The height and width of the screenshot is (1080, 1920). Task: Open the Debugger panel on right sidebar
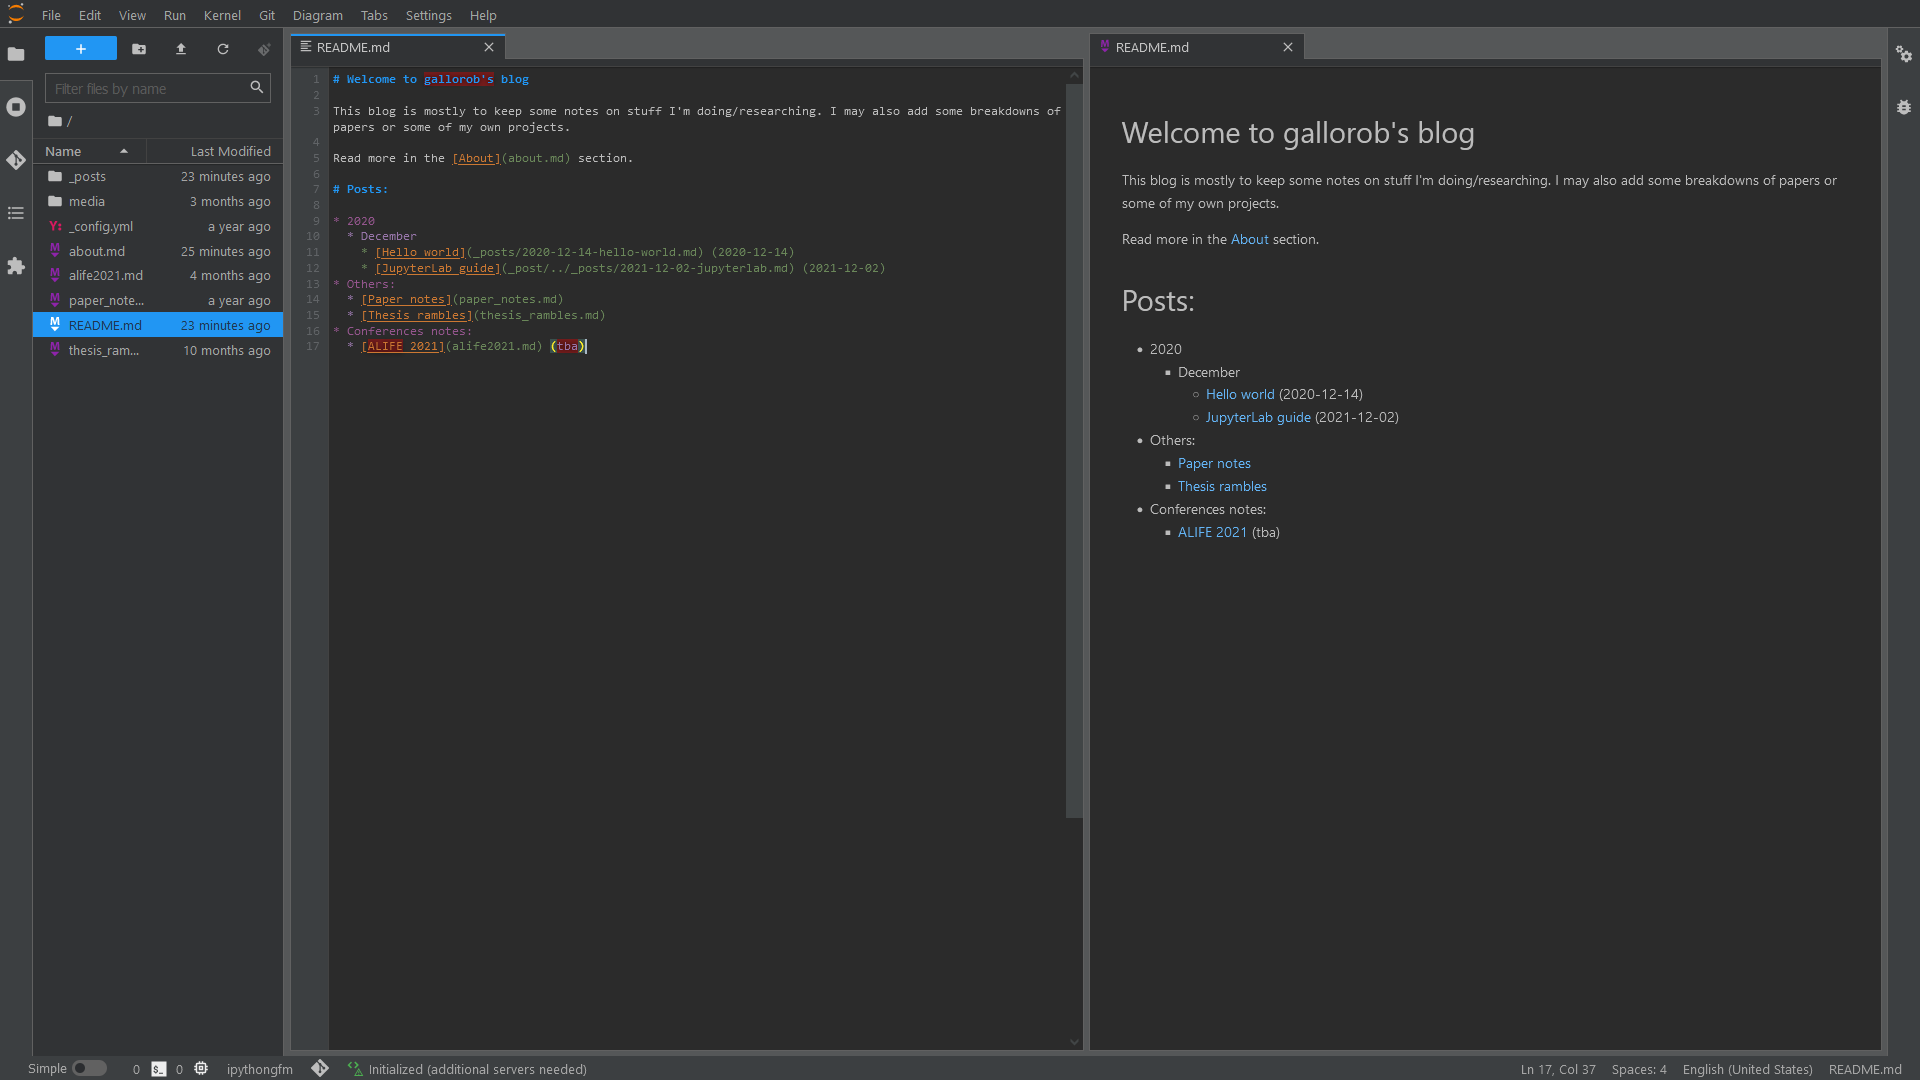[1904, 107]
